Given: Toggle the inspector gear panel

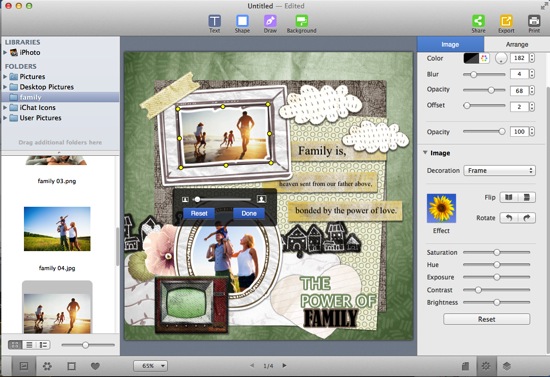Looking at the screenshot, I should point(486,366).
